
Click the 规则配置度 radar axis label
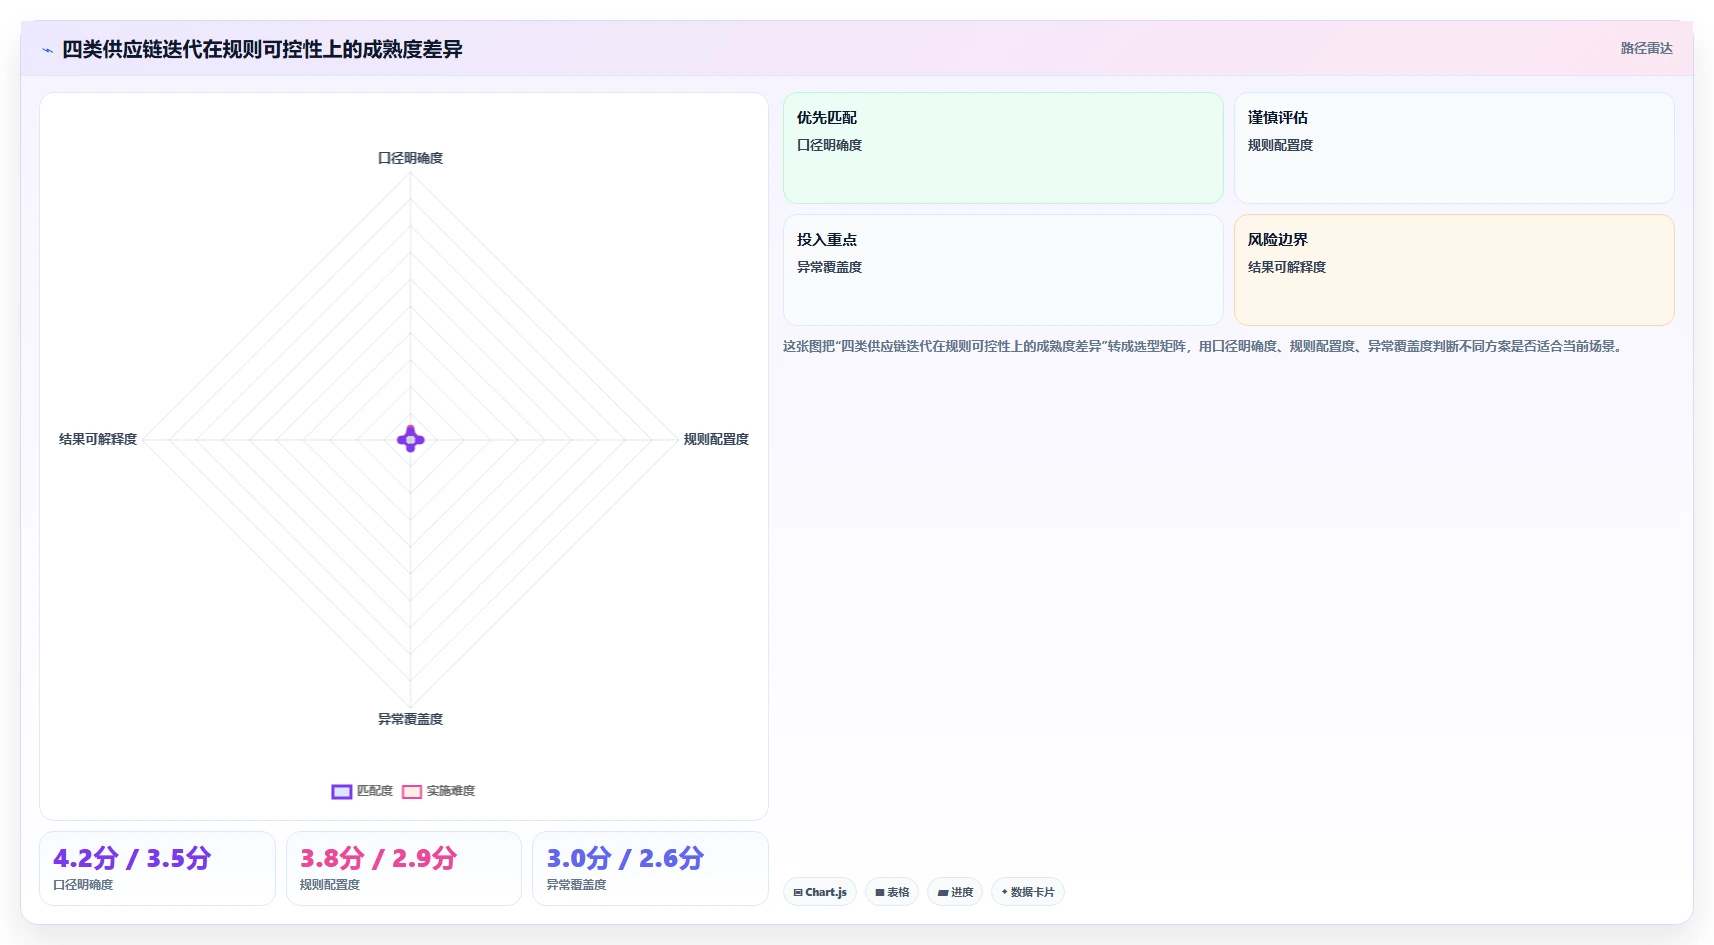(716, 439)
